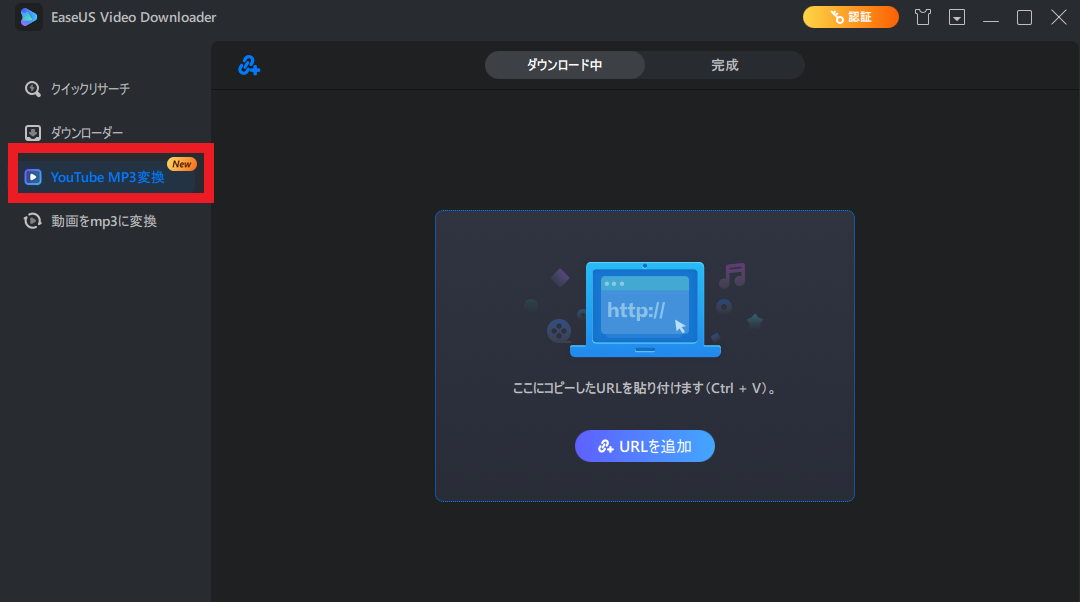Screen dimensions: 1080x602
Task: Switch to the 完成 tab
Action: (x=725, y=65)
